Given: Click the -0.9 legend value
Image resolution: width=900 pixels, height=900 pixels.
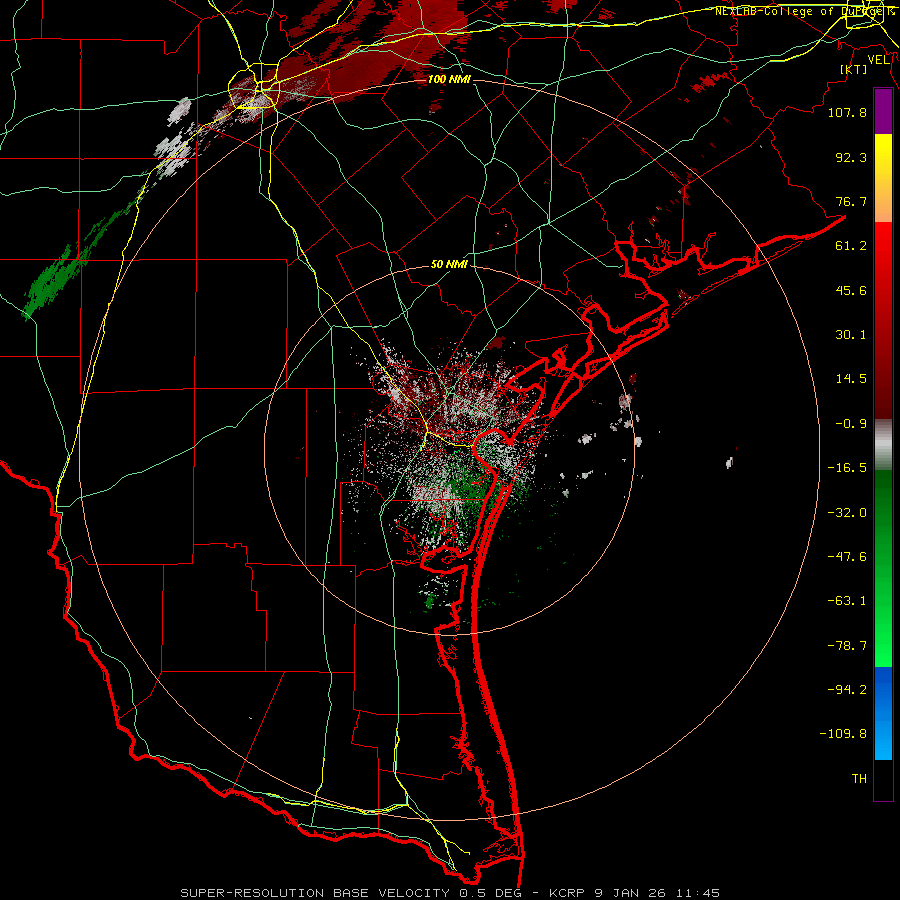Looking at the screenshot, I should (851, 424).
